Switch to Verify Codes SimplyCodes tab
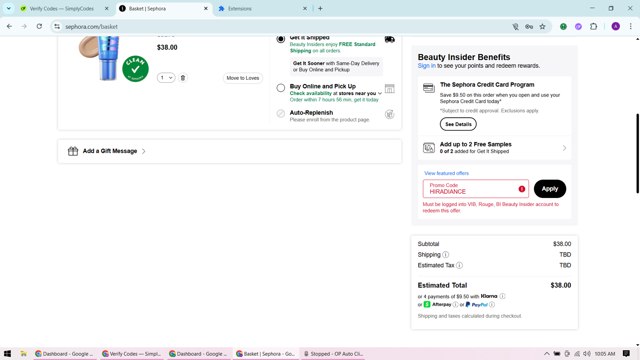The width and height of the screenshot is (640, 360). click(x=61, y=9)
